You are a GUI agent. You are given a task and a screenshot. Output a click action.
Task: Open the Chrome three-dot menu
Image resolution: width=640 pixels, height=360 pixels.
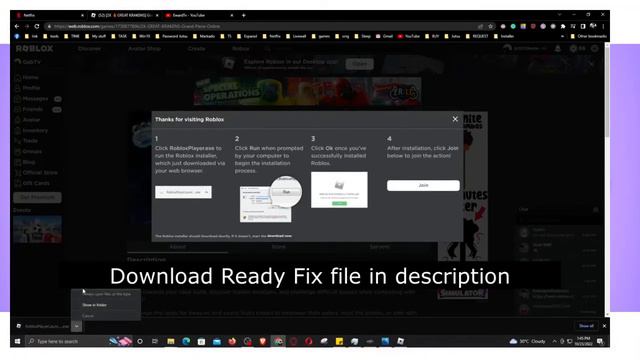coord(603,26)
